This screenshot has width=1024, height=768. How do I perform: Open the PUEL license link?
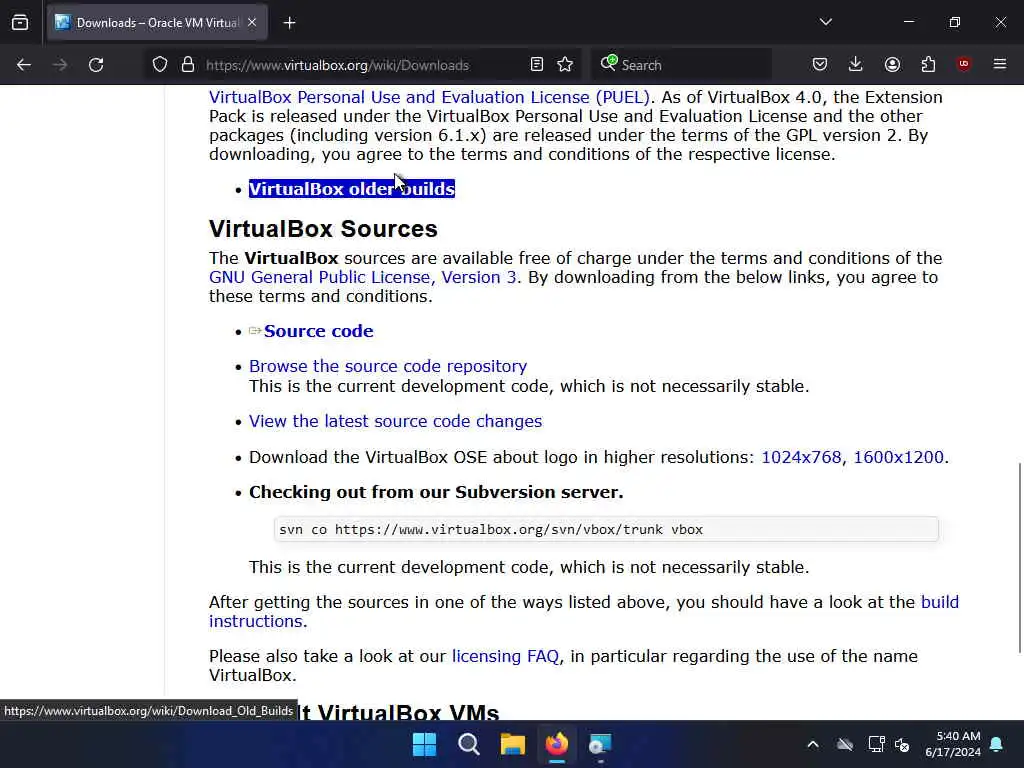tap(429, 97)
